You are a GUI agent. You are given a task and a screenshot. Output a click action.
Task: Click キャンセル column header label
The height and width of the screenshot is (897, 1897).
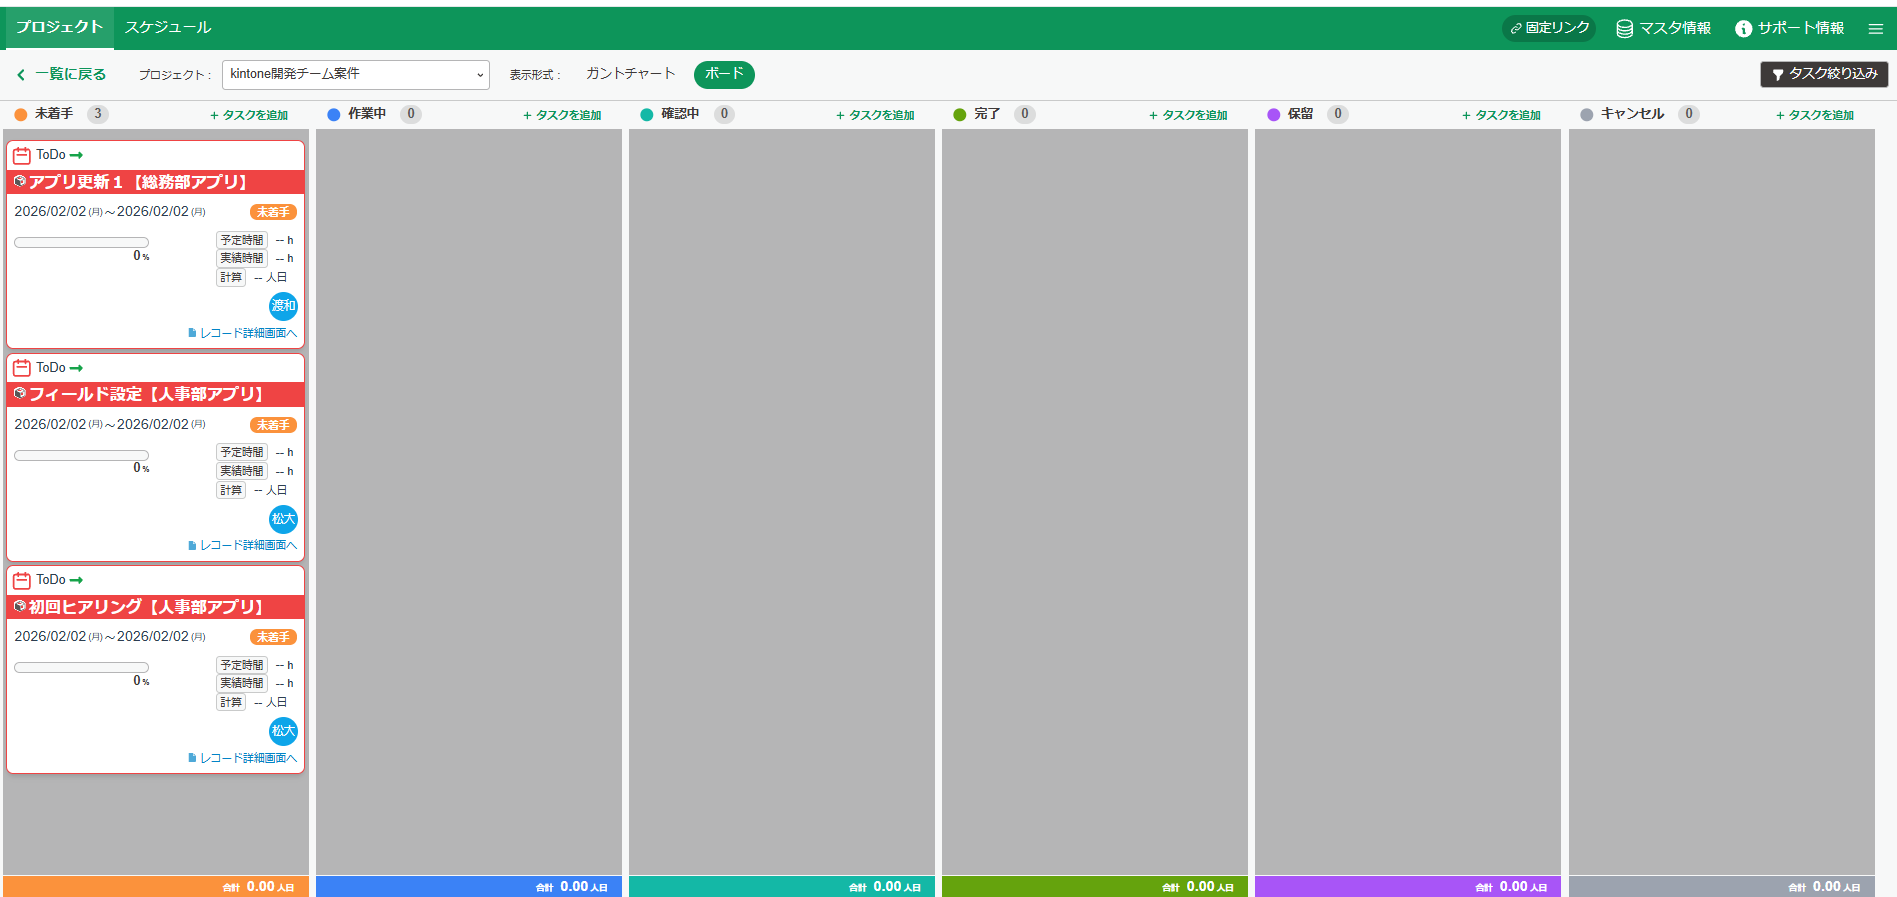(x=1632, y=114)
